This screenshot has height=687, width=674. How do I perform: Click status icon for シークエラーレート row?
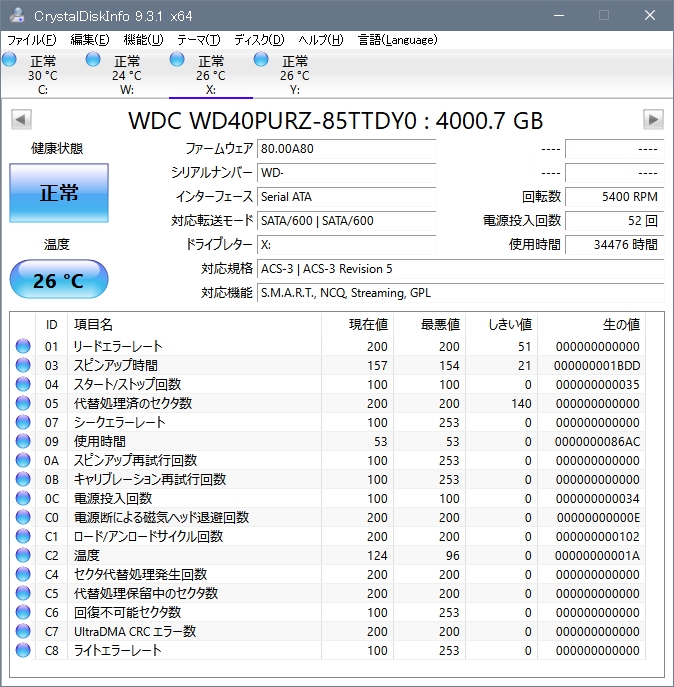23,422
